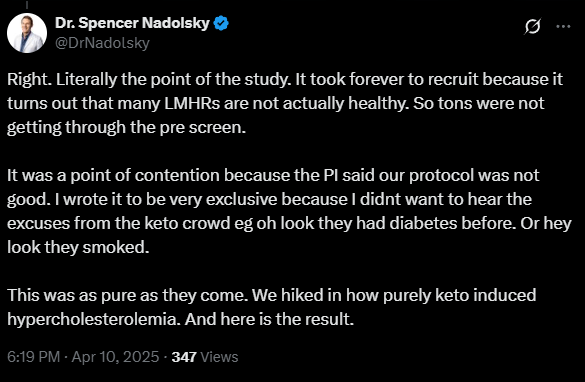
Task: Select the Apr 10, 2025 date
Action: 115,357
